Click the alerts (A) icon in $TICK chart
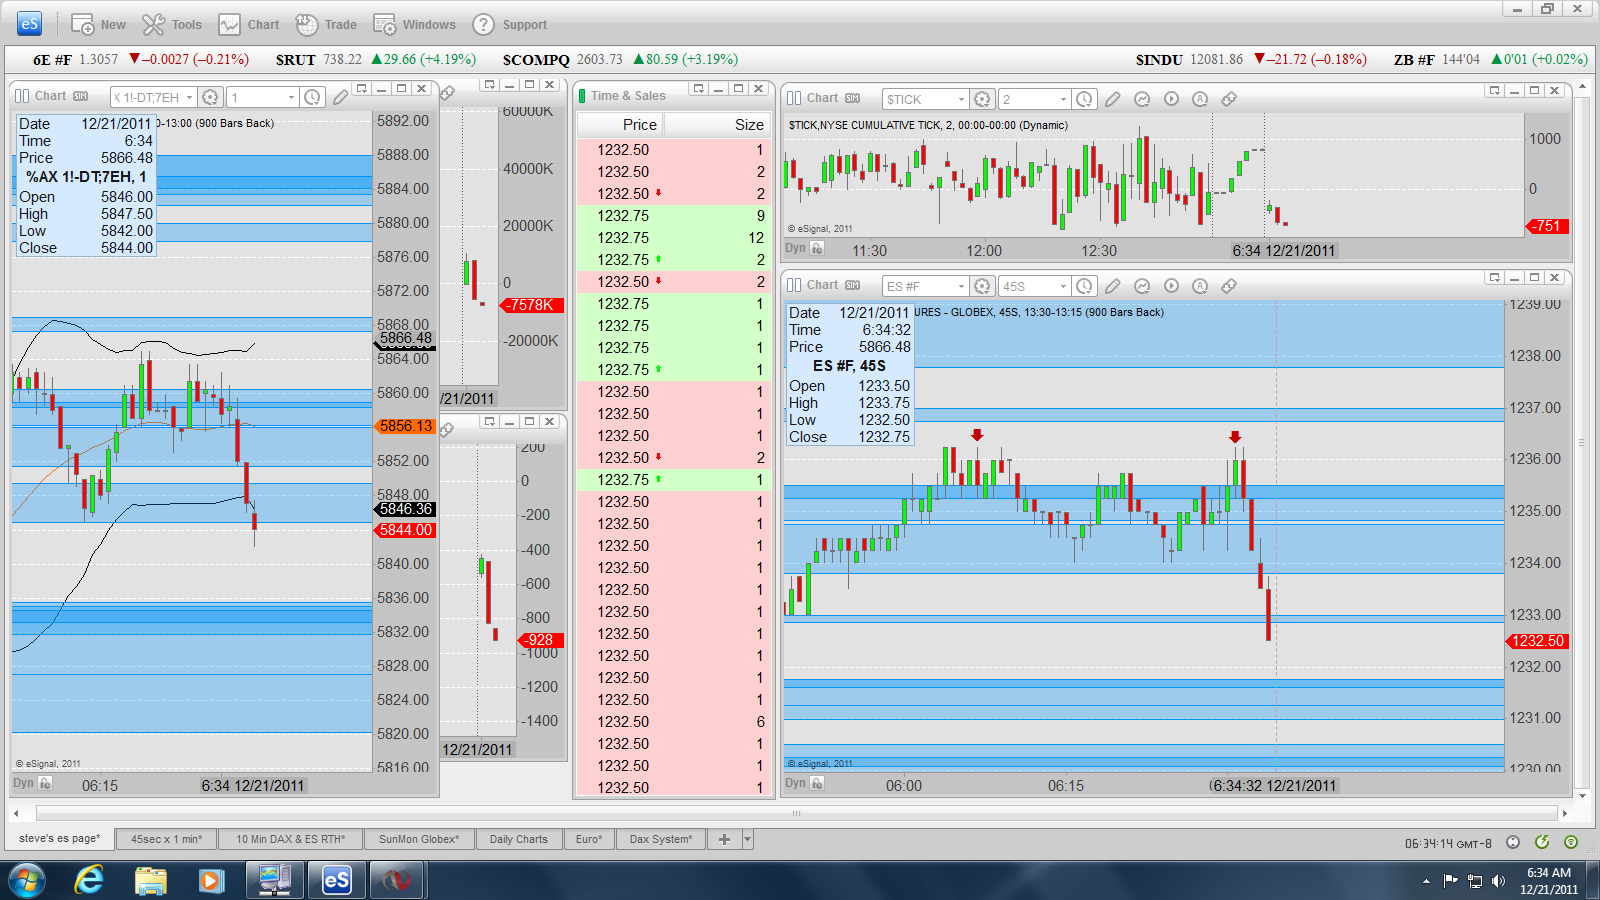Viewport: 1600px width, 900px height. pos(1200,99)
